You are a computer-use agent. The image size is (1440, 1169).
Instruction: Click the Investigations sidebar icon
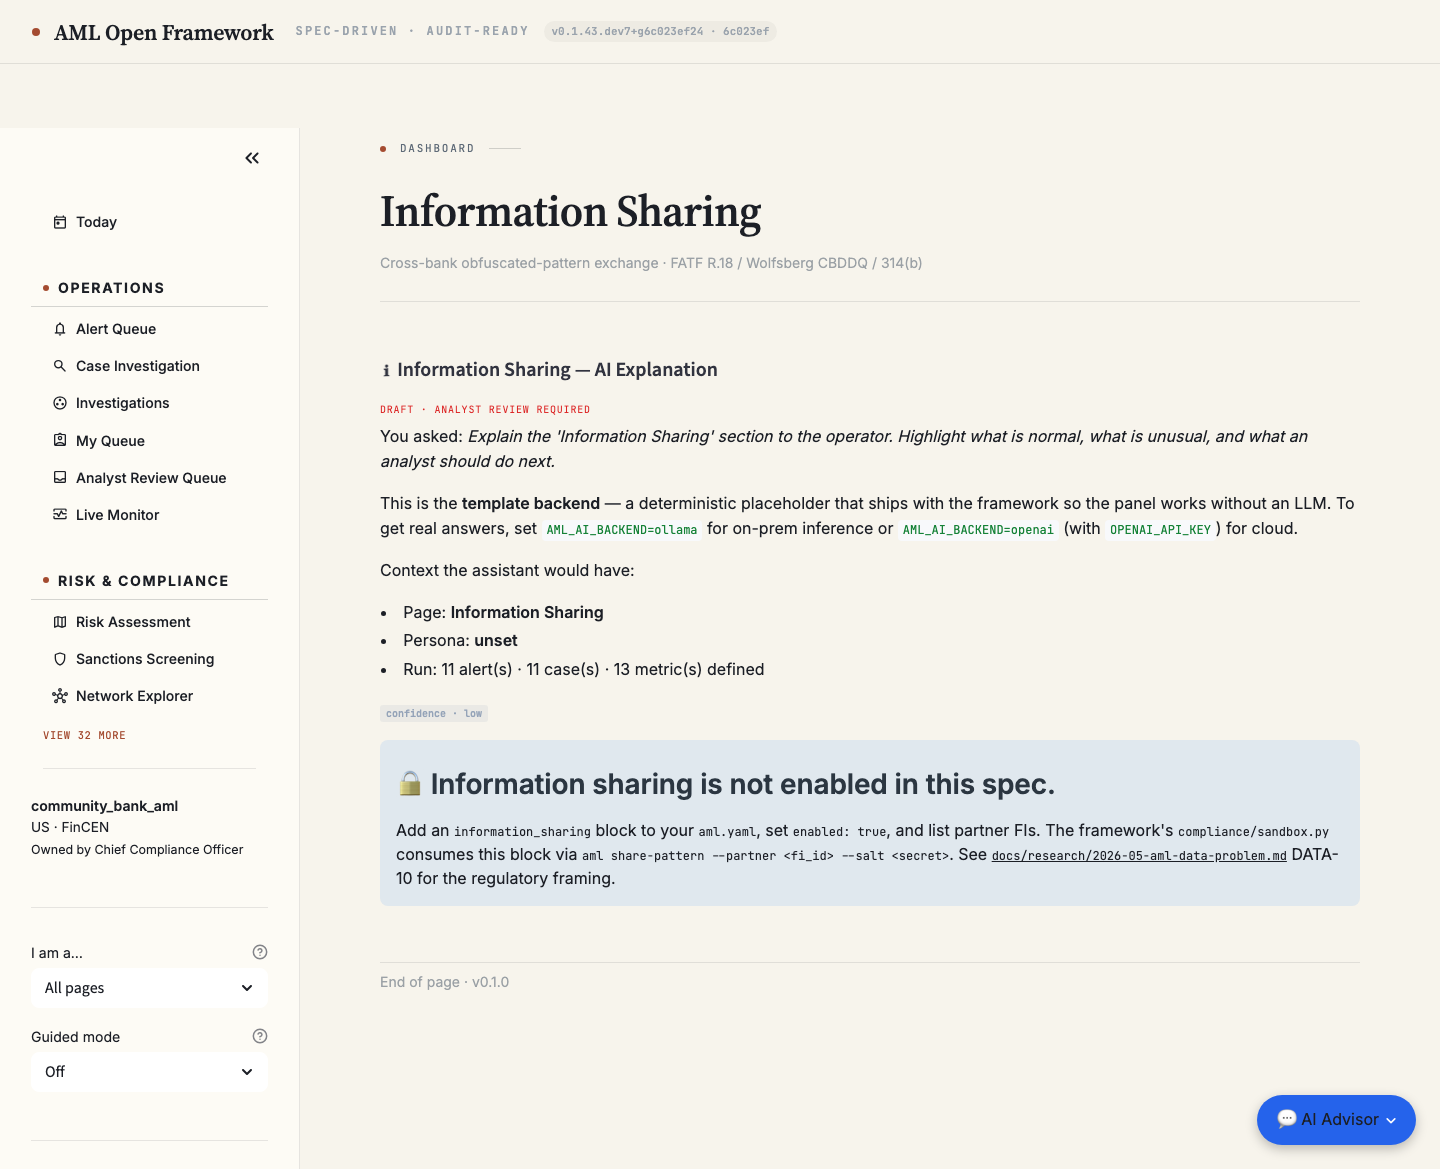60,403
